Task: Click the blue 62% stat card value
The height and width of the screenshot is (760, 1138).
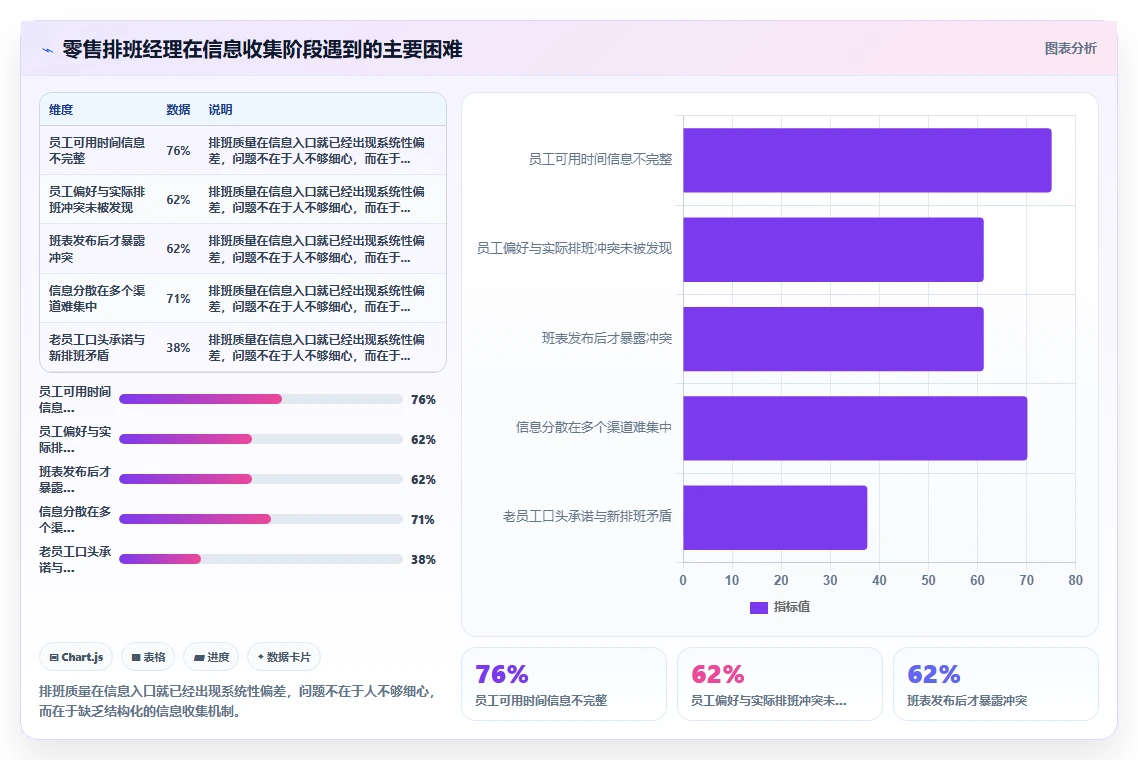Action: (x=934, y=674)
